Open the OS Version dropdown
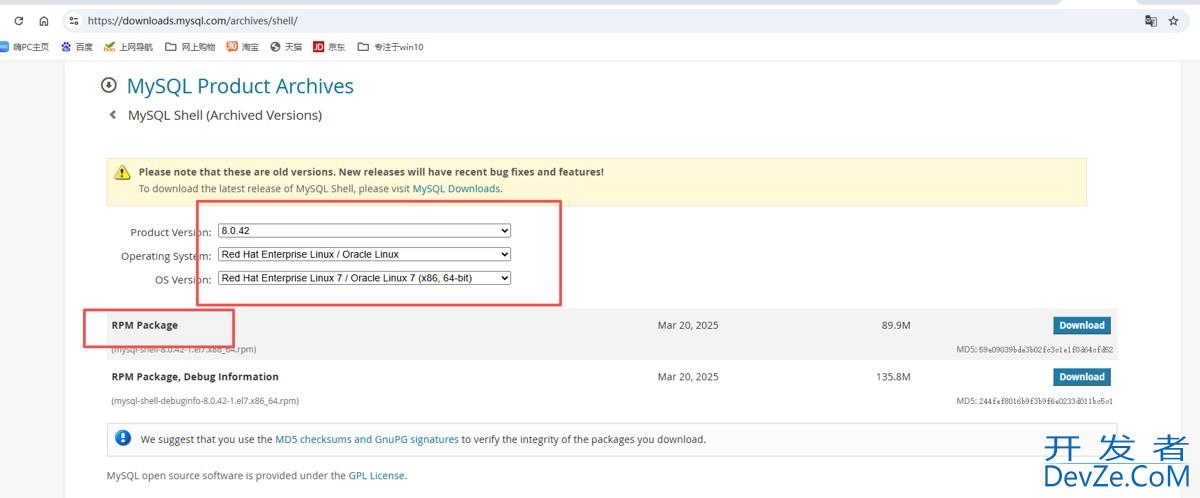1200x498 pixels. pos(364,278)
